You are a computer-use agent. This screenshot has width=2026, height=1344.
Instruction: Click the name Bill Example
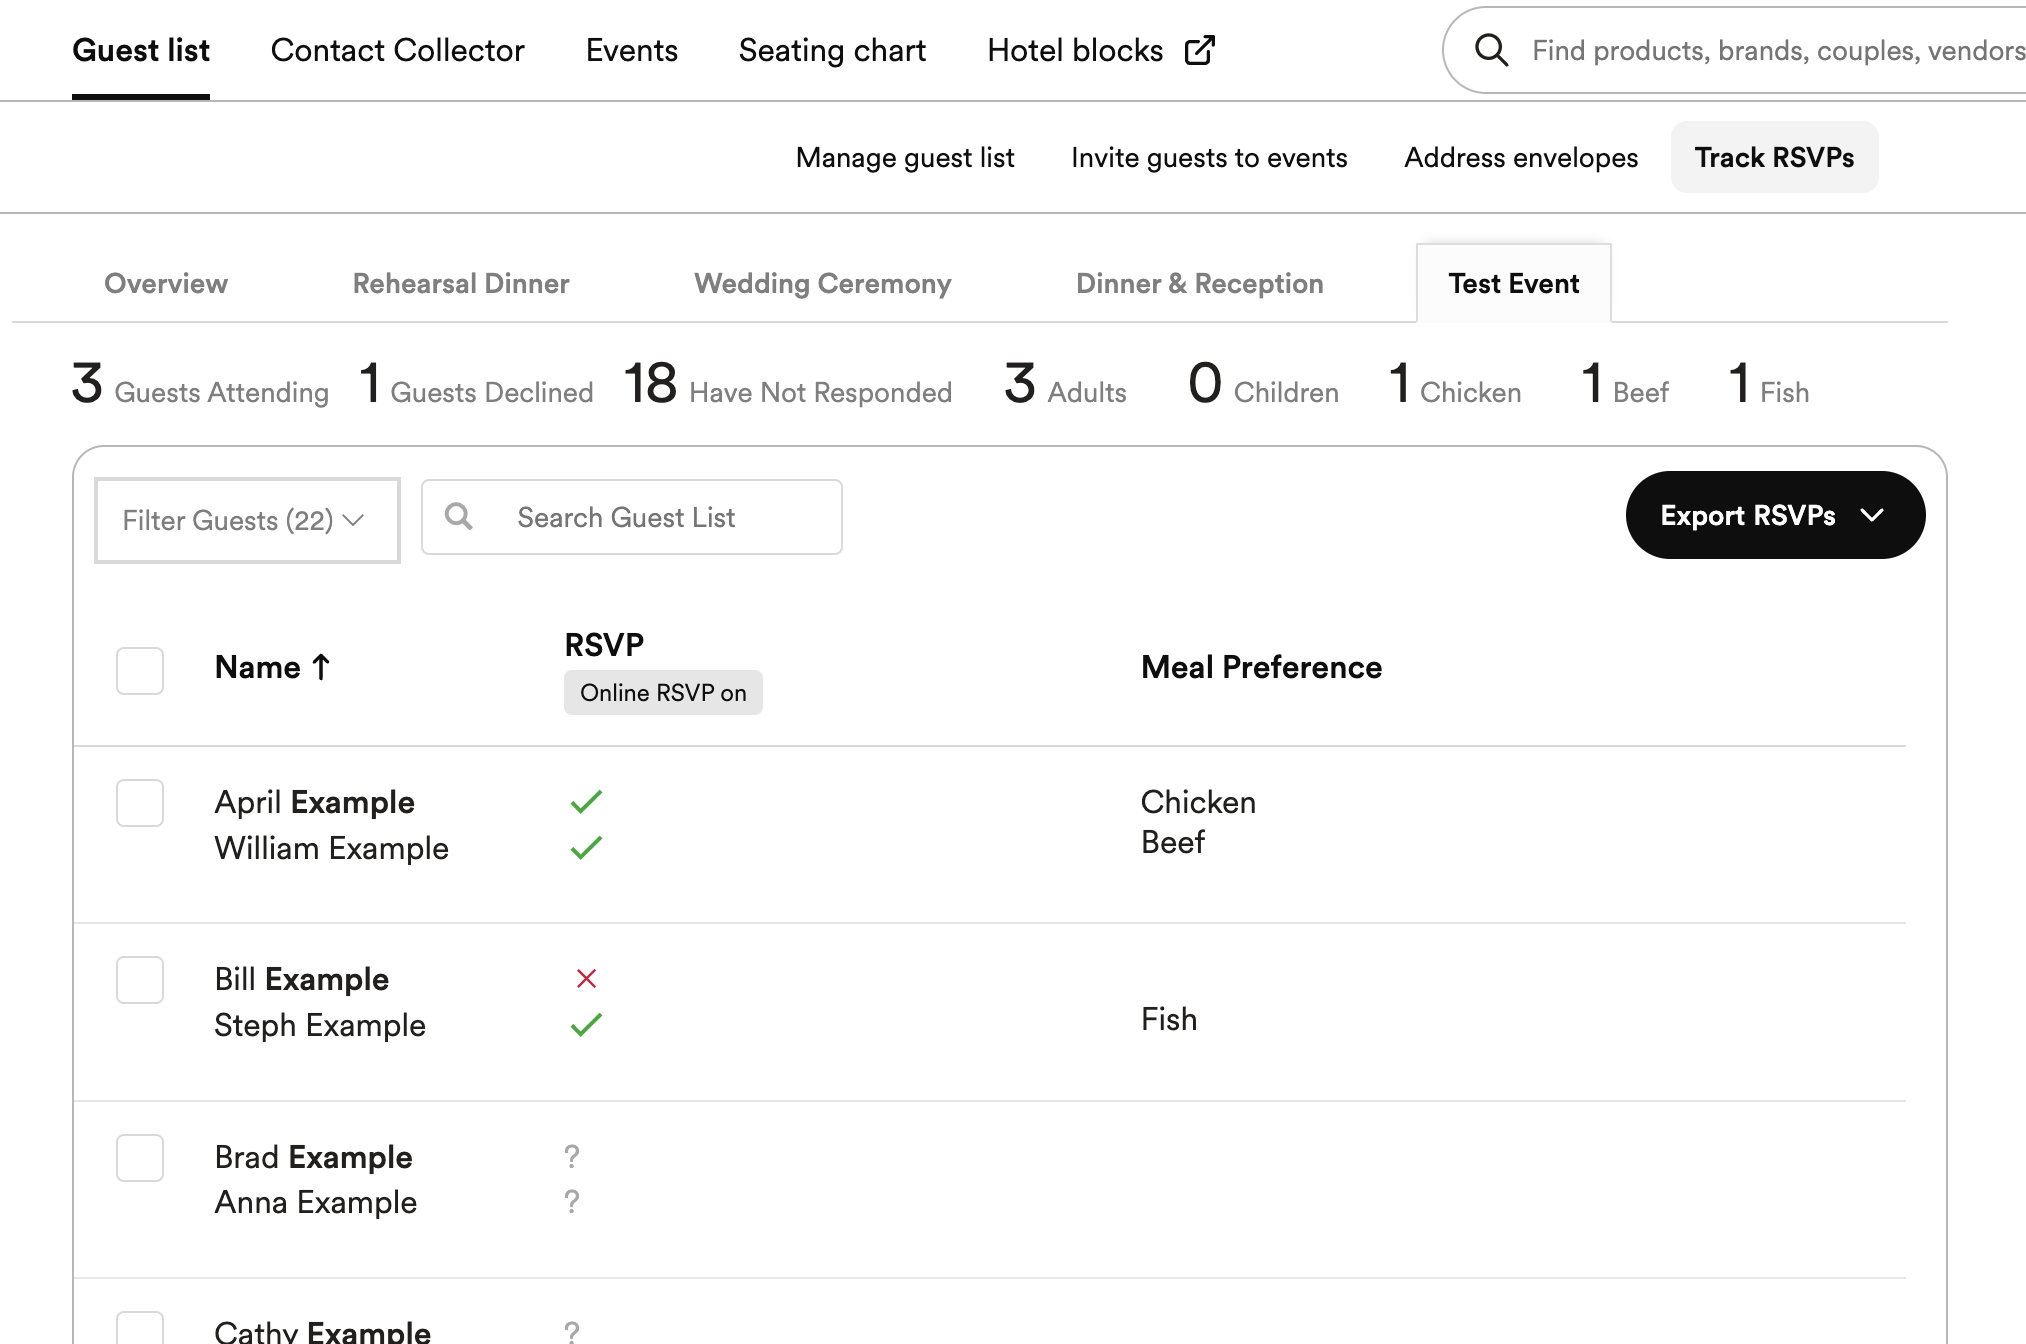tap(302, 979)
